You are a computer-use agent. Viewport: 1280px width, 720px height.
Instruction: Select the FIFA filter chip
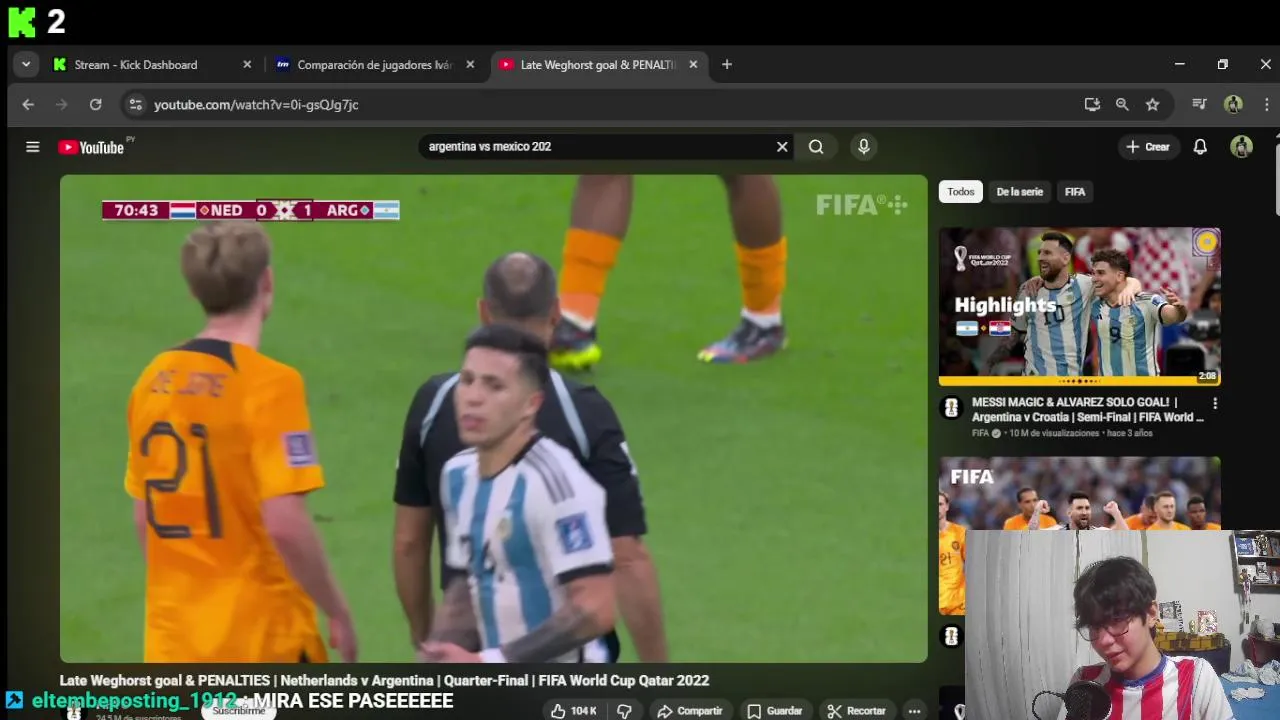point(1075,191)
